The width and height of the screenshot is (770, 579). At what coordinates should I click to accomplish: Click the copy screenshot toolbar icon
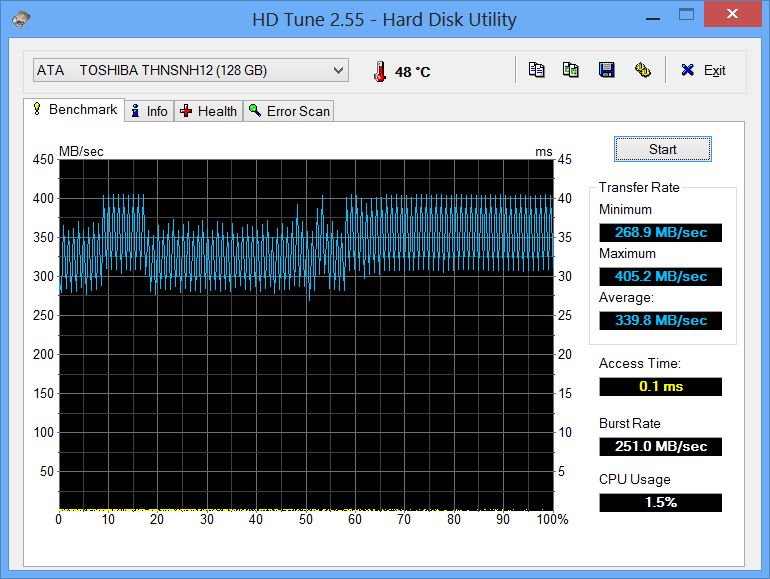571,70
